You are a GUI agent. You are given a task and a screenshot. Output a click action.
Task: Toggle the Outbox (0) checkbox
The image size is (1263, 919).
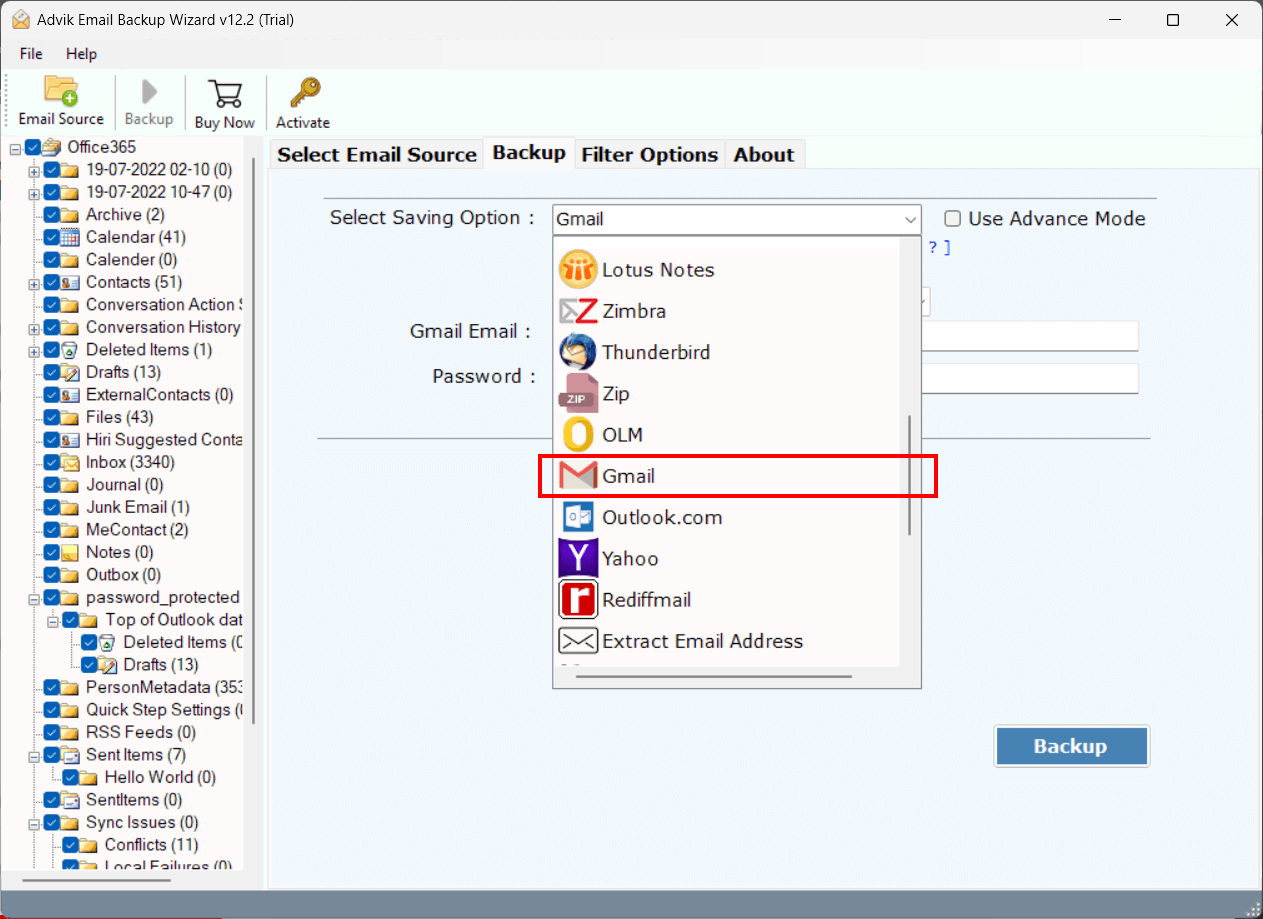(x=52, y=575)
